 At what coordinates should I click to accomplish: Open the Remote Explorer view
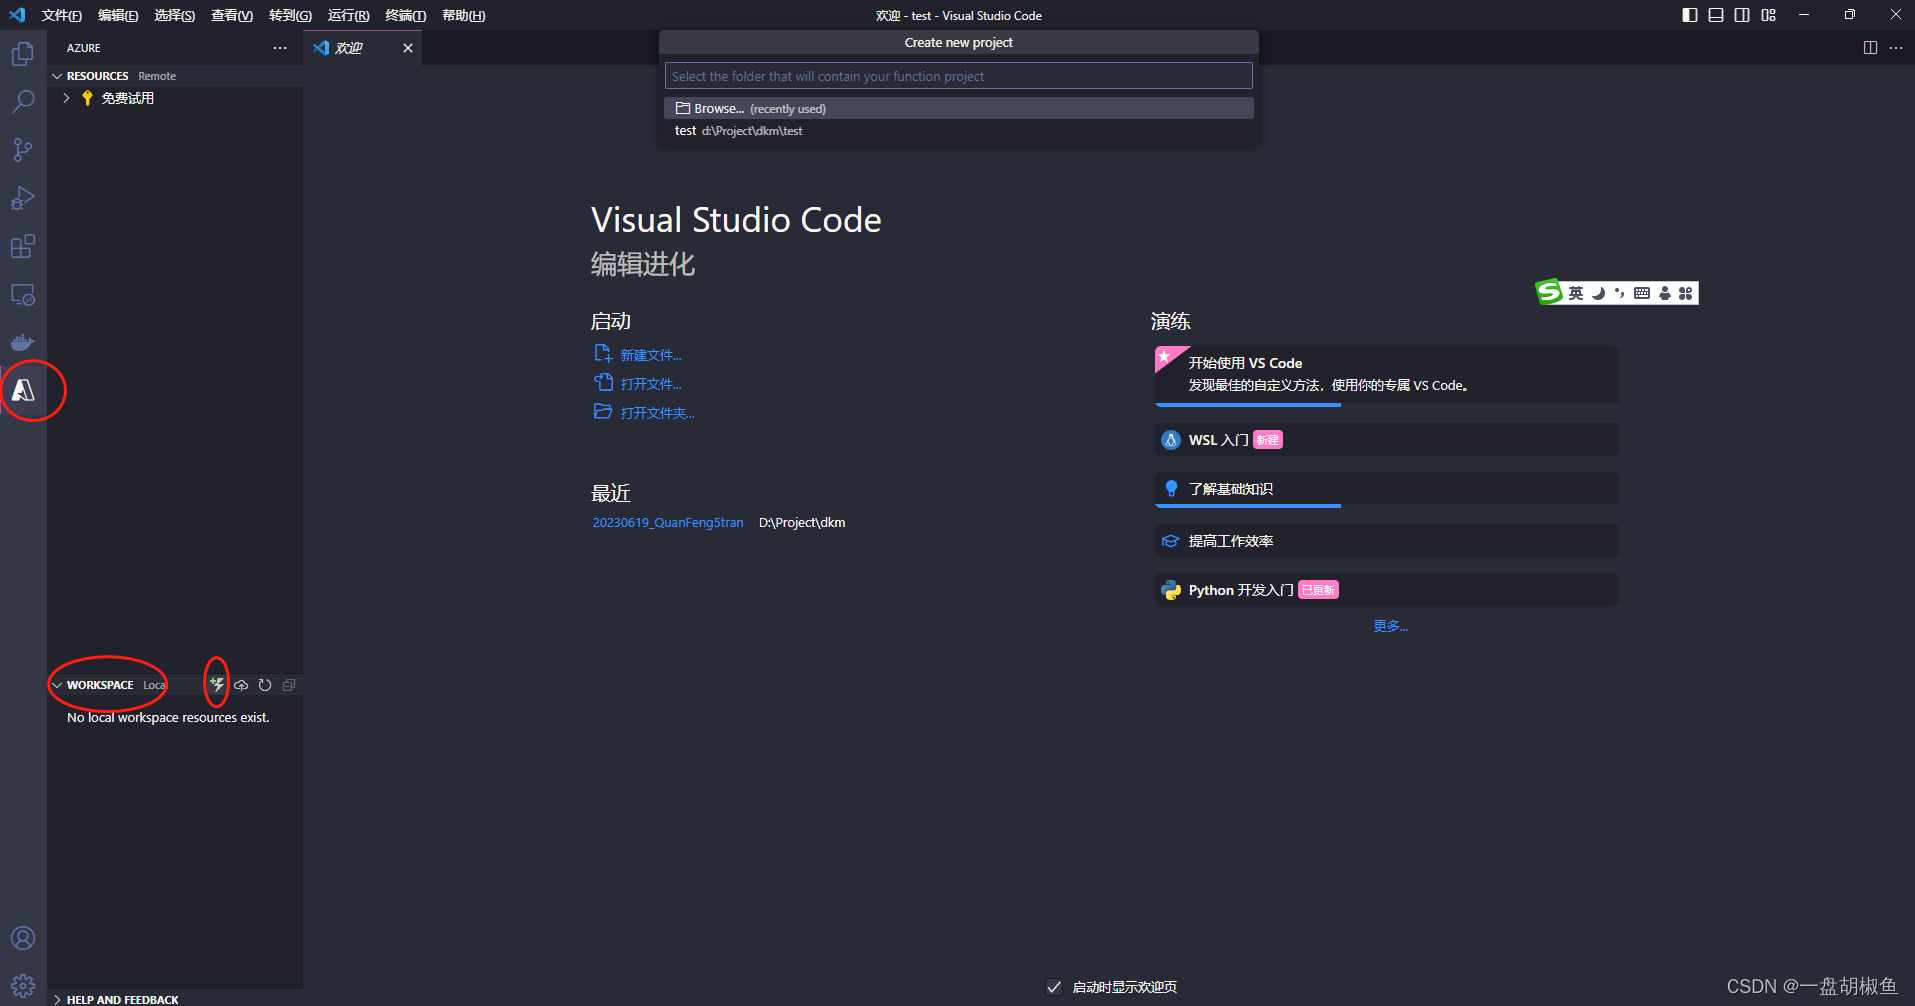pos(23,295)
